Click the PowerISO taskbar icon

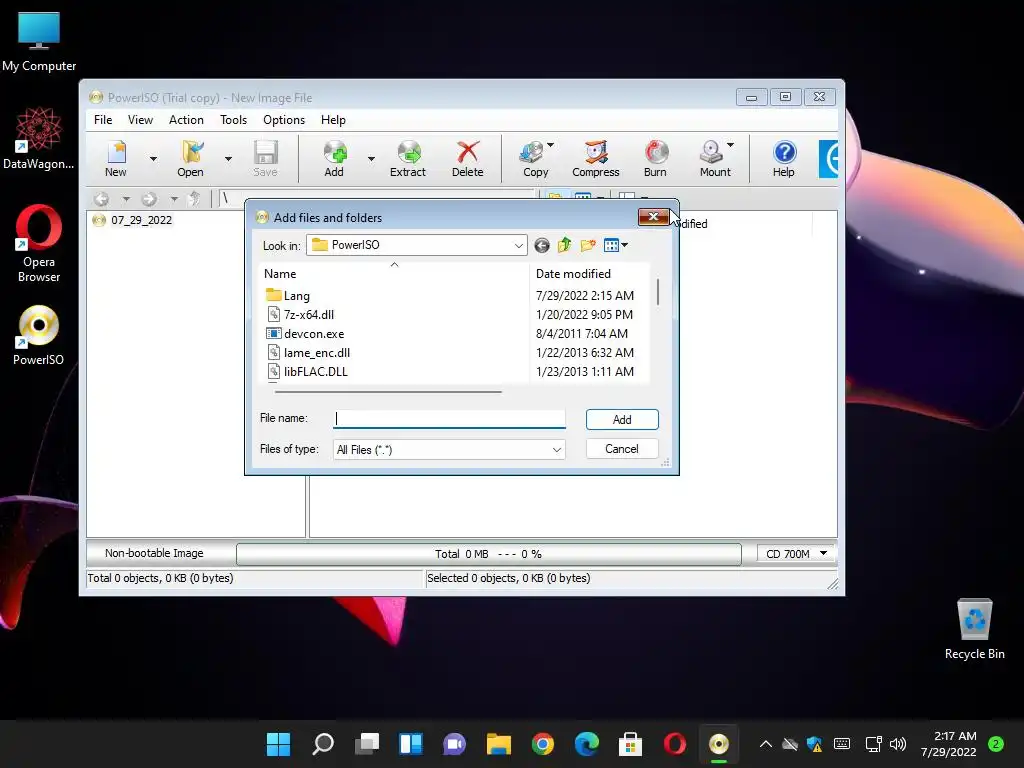tap(718, 744)
